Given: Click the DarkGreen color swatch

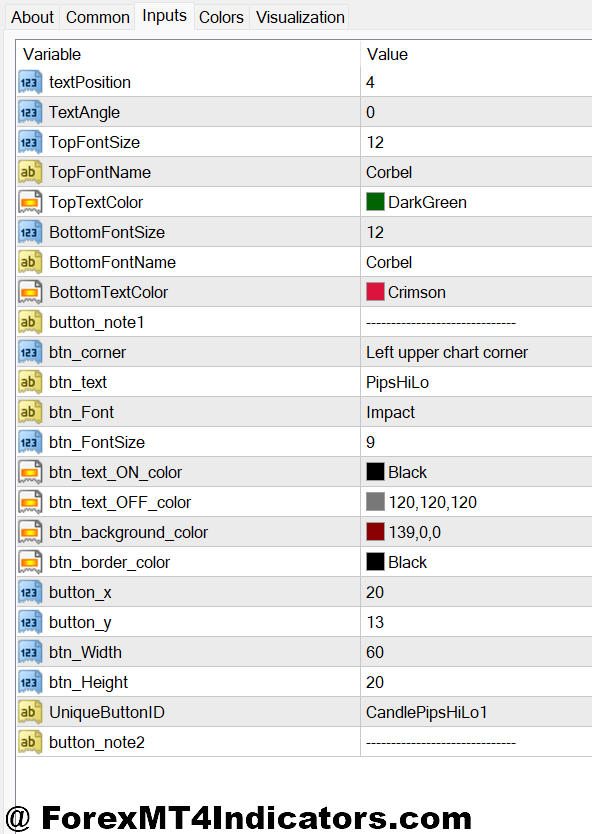Looking at the screenshot, I should coord(374,202).
